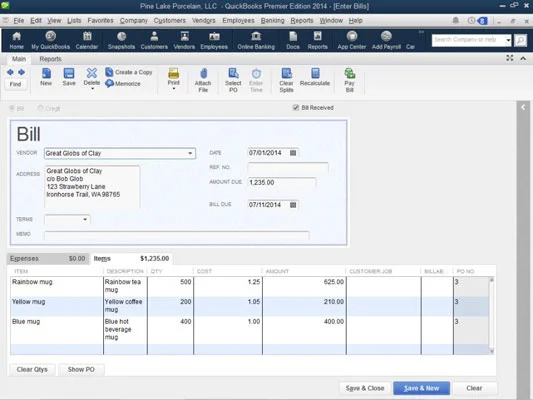Viewport: 533px width, 400px height.
Task: Click the Amount Due field
Action: coord(281,182)
